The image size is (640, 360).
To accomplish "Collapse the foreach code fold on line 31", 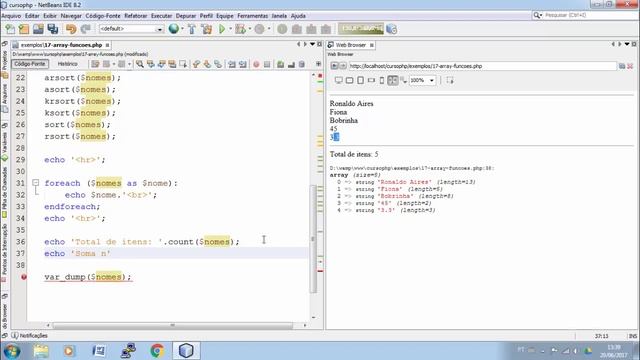I will click(x=36, y=183).
